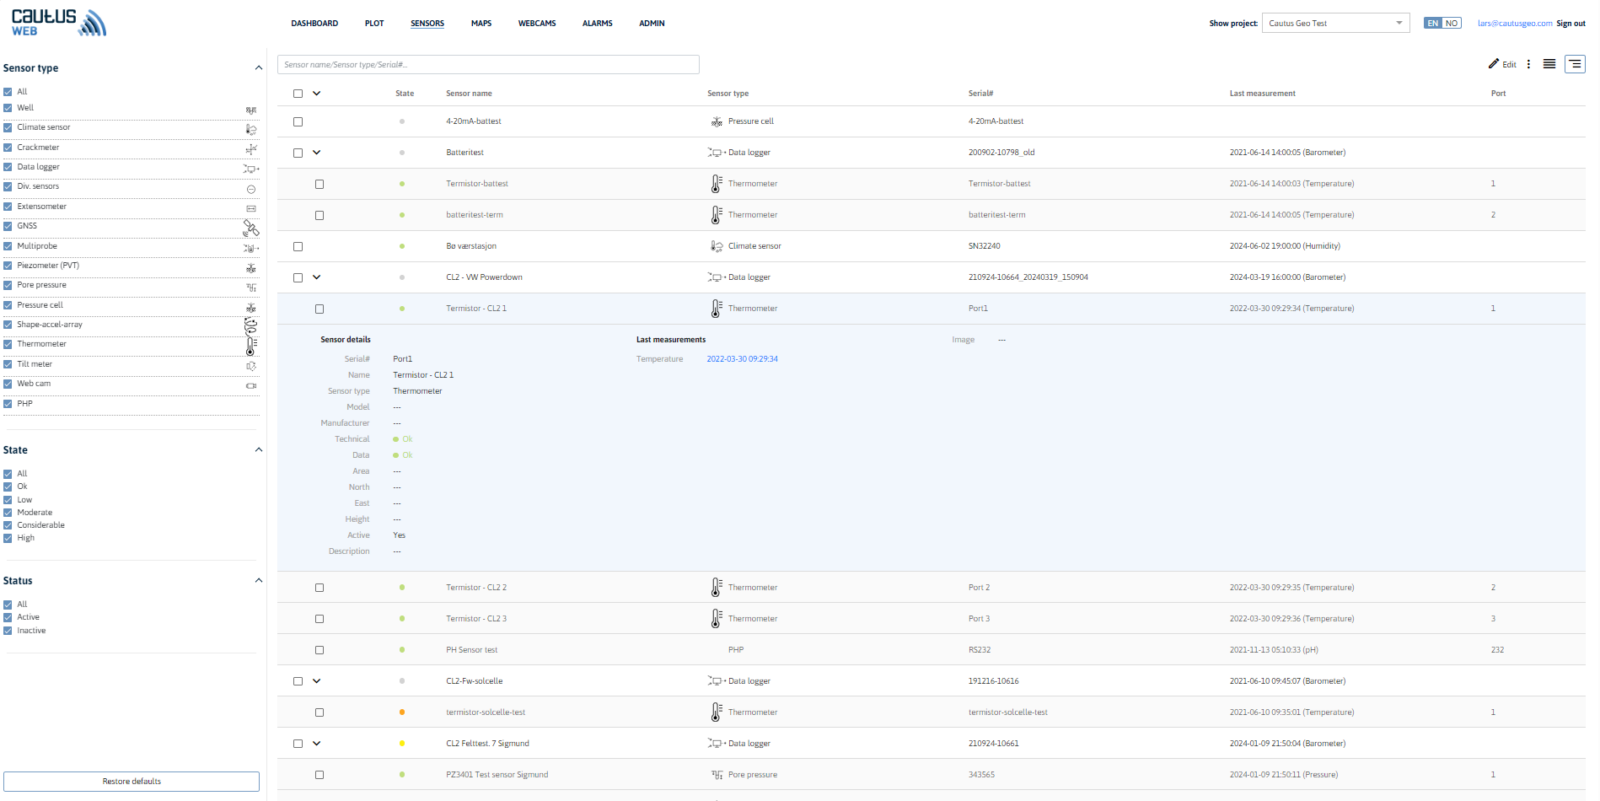
Task: Click the Thermometer icon in Sensor type filter
Action: [251, 346]
